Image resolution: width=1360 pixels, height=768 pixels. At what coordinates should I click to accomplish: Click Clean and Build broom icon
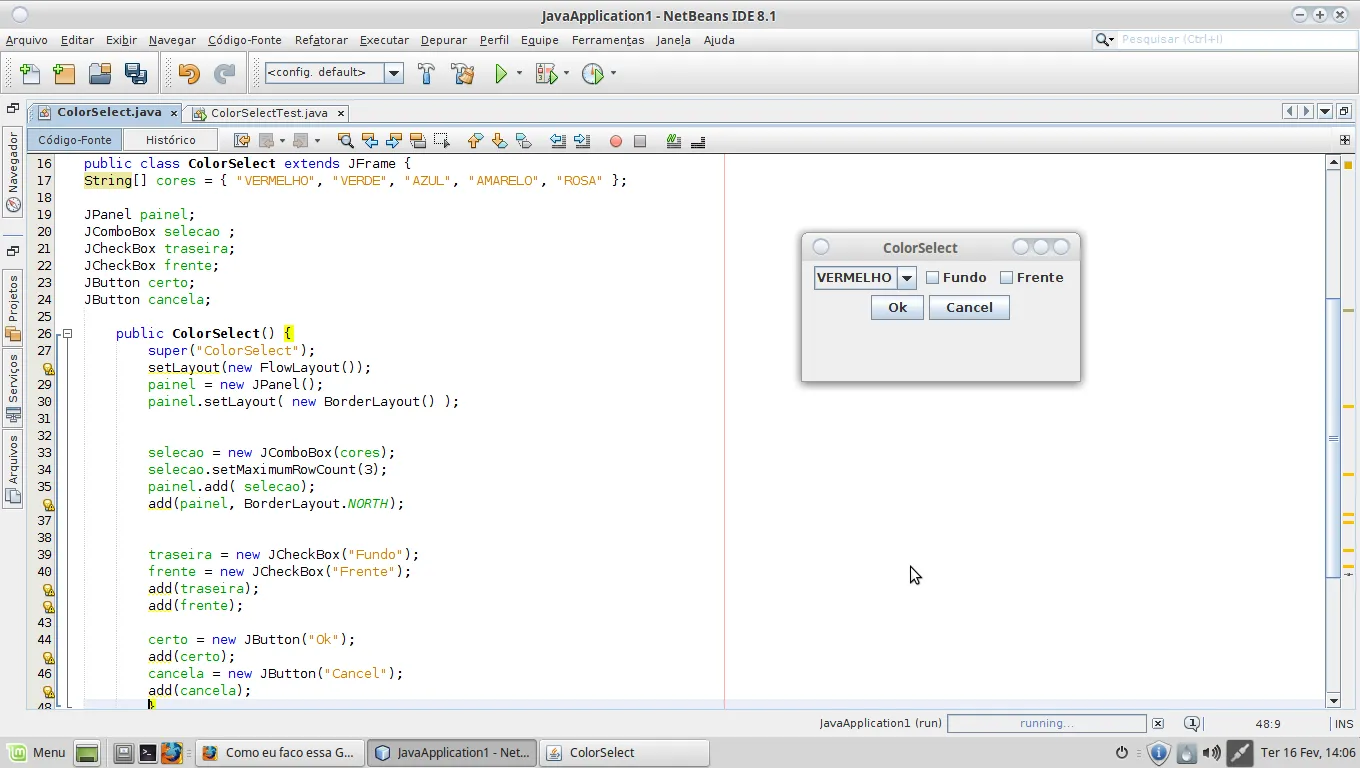462,74
